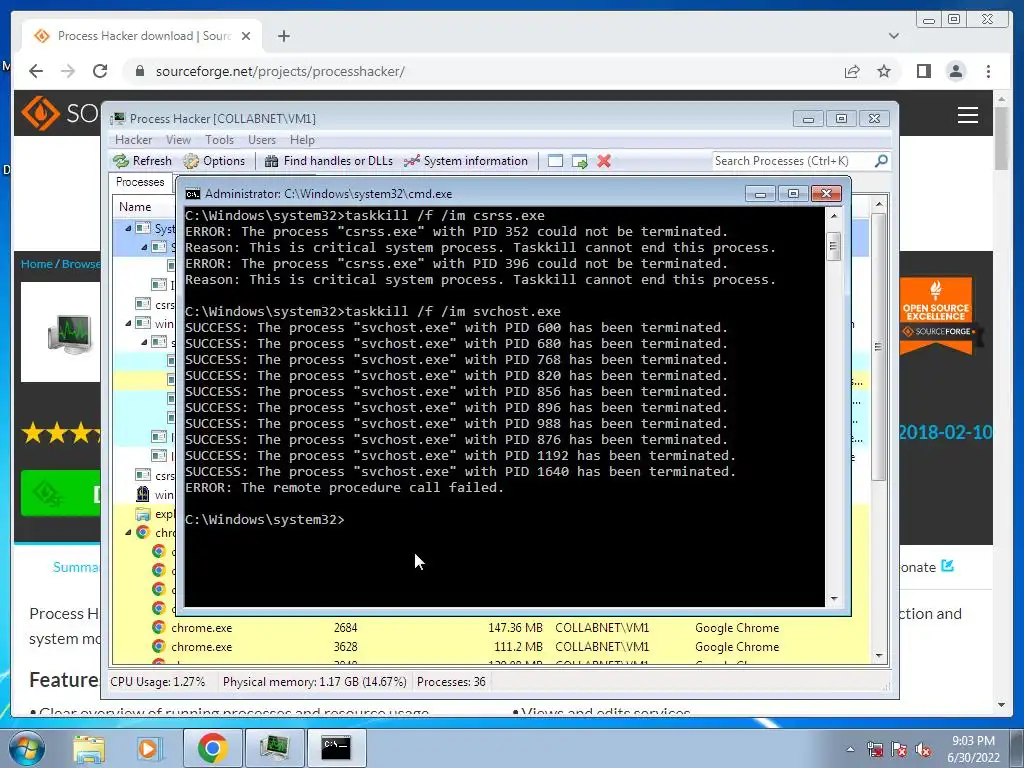Click the Refresh toolbar button in Process Hacker

pyautogui.click(x=142, y=161)
